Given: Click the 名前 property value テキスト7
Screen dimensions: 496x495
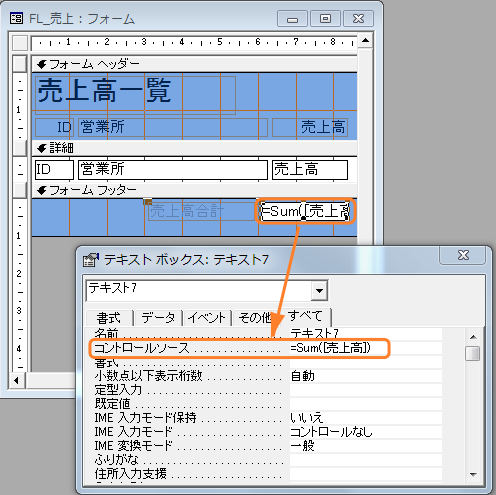Looking at the screenshot, I should pyautogui.click(x=366, y=333).
